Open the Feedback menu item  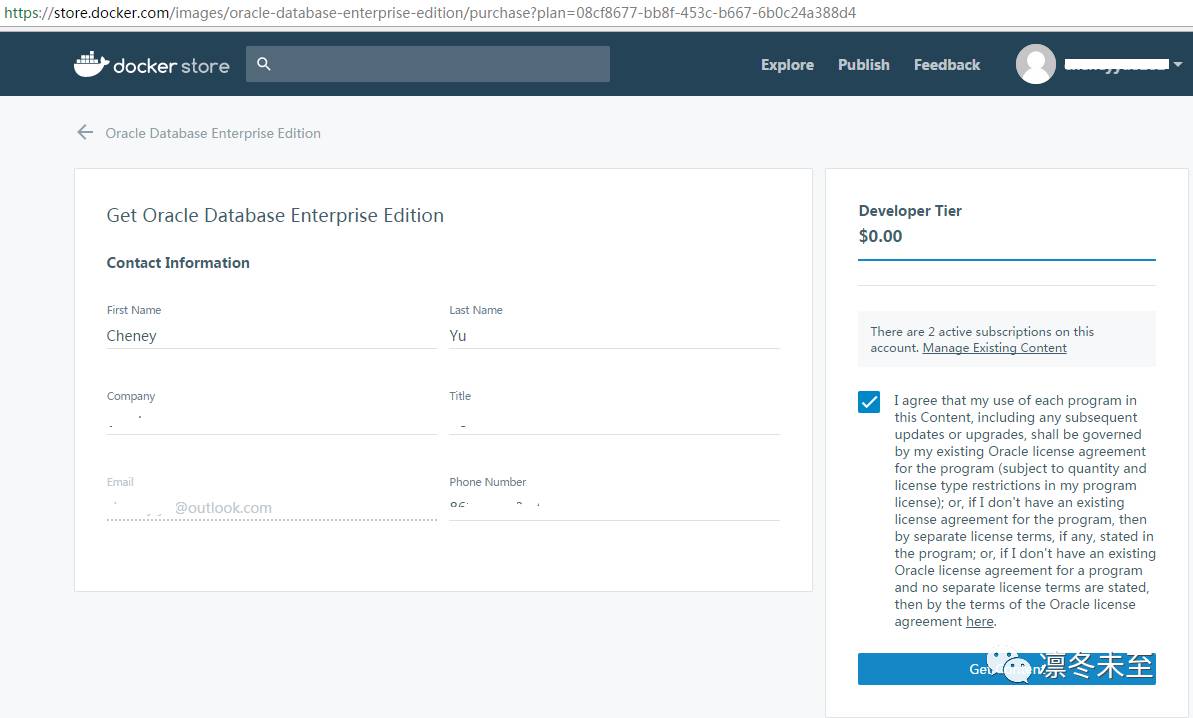click(946, 65)
